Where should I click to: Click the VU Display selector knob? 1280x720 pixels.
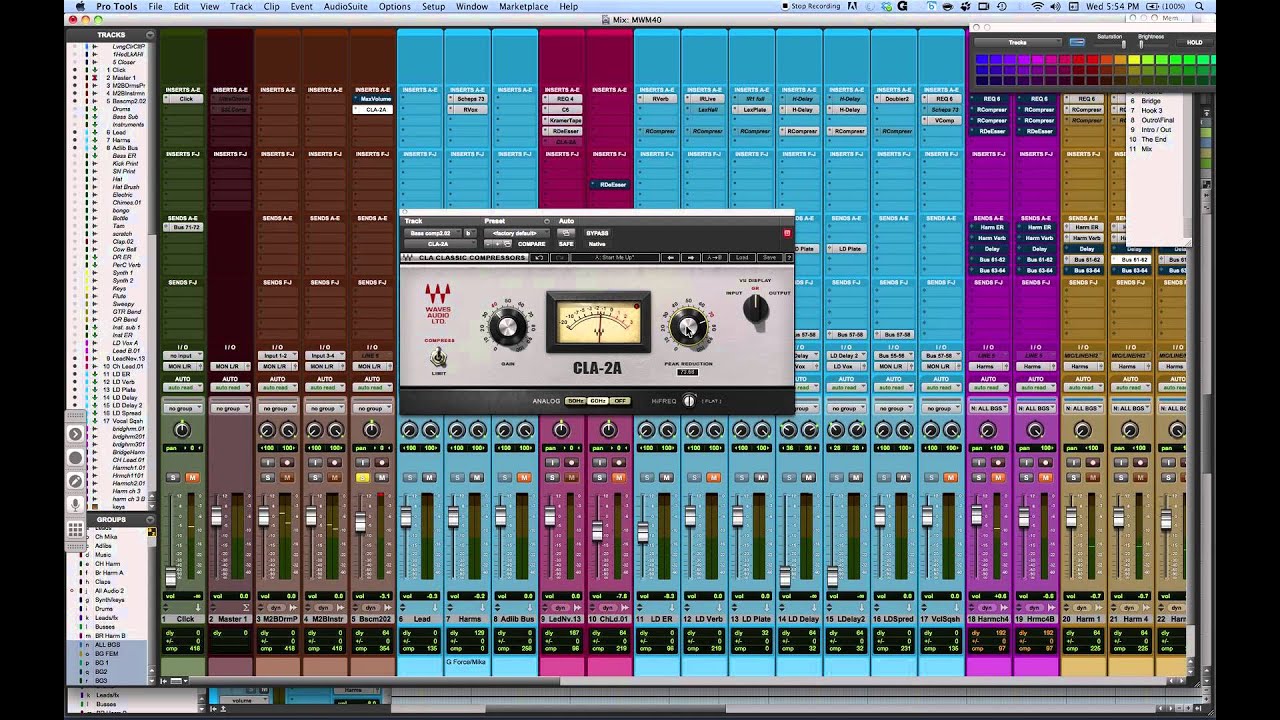click(756, 309)
